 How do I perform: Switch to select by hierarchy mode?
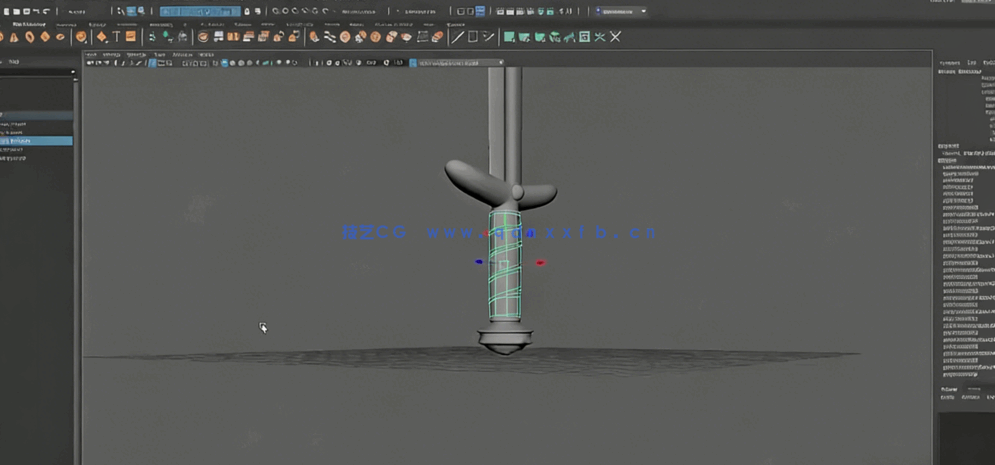coord(120,11)
